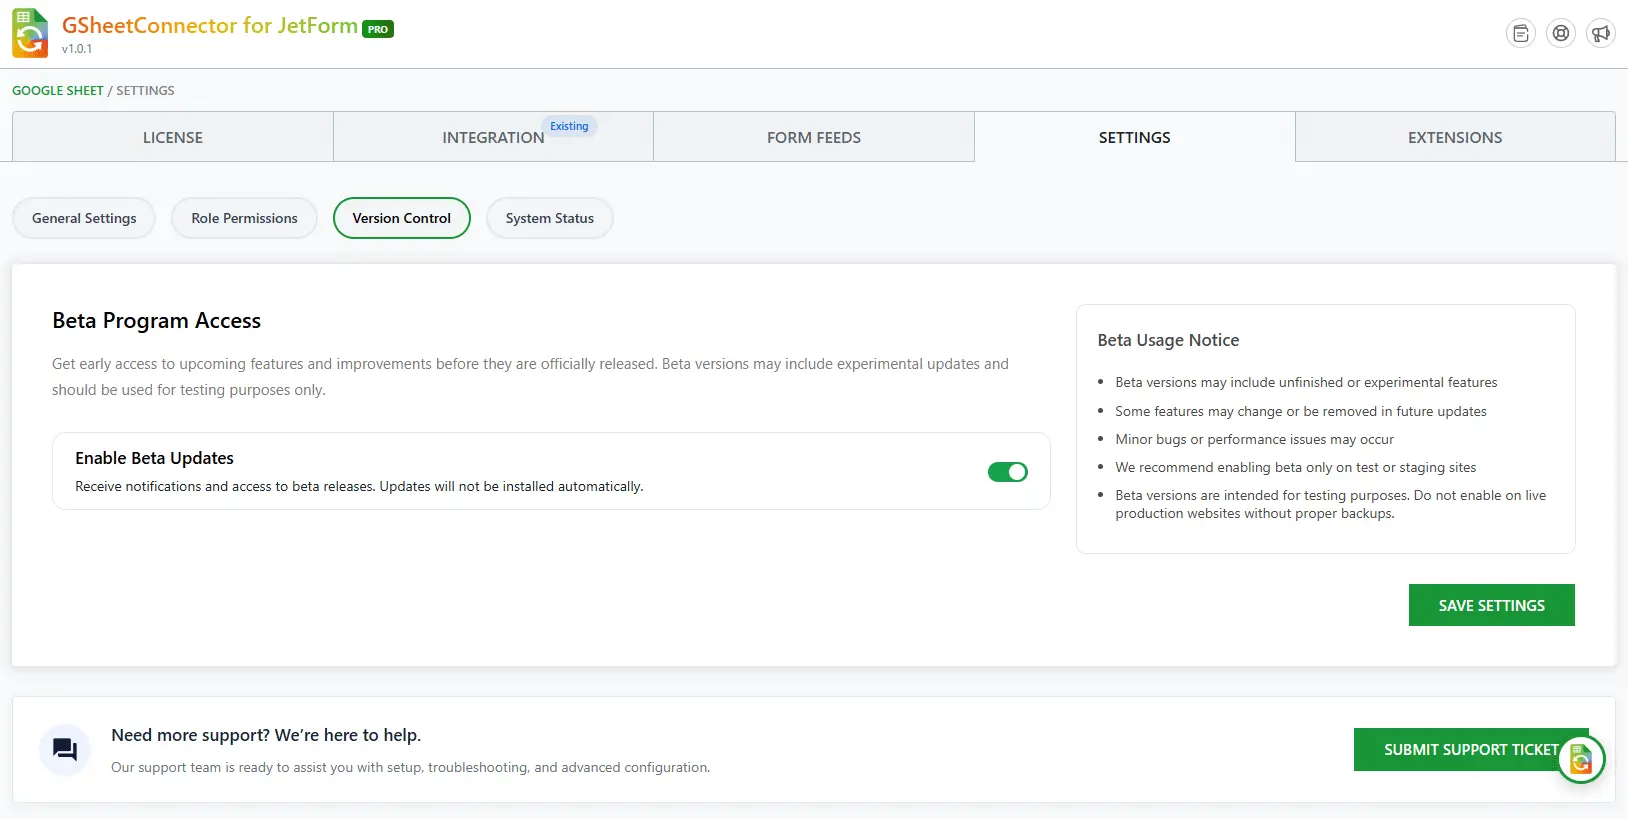This screenshot has height=819, width=1628.
Task: Click the Enable Beta Updates label
Action: 154,458
